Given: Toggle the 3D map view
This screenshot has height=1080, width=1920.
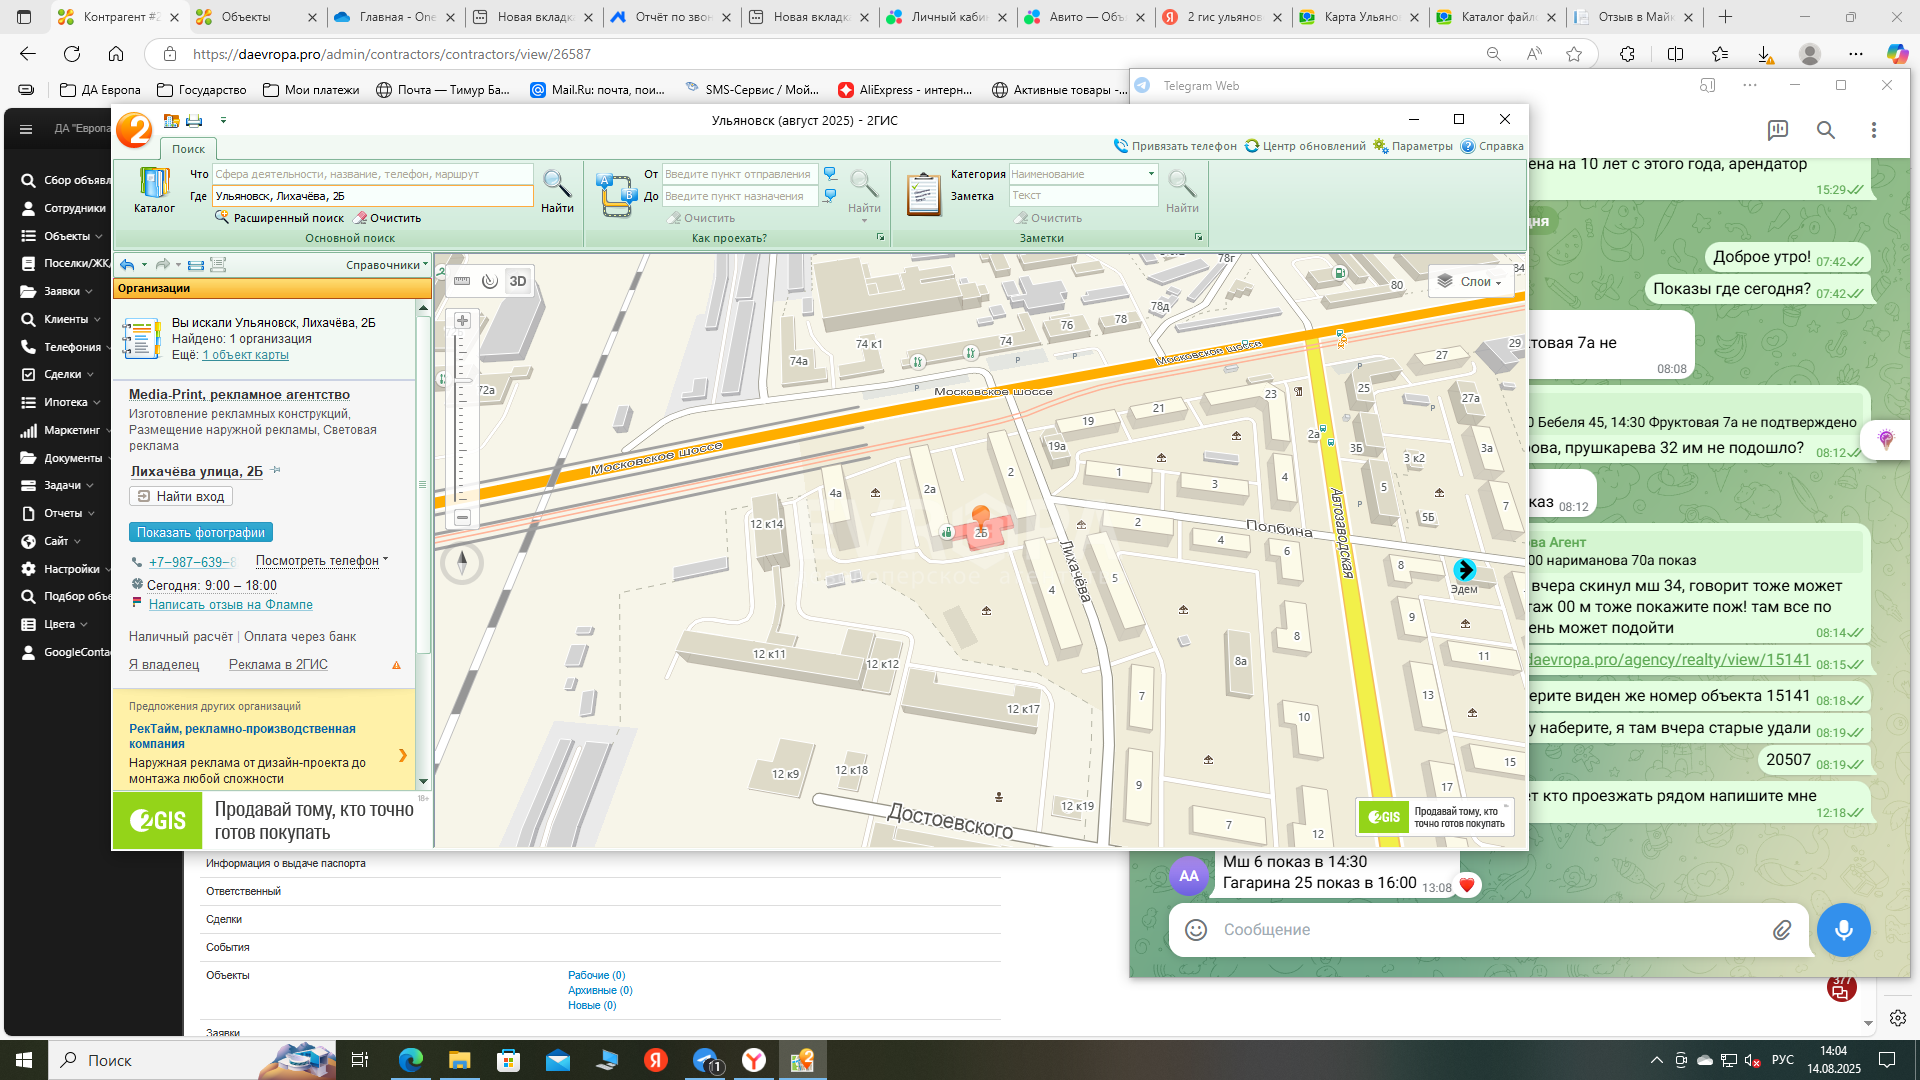Looking at the screenshot, I should 518,281.
